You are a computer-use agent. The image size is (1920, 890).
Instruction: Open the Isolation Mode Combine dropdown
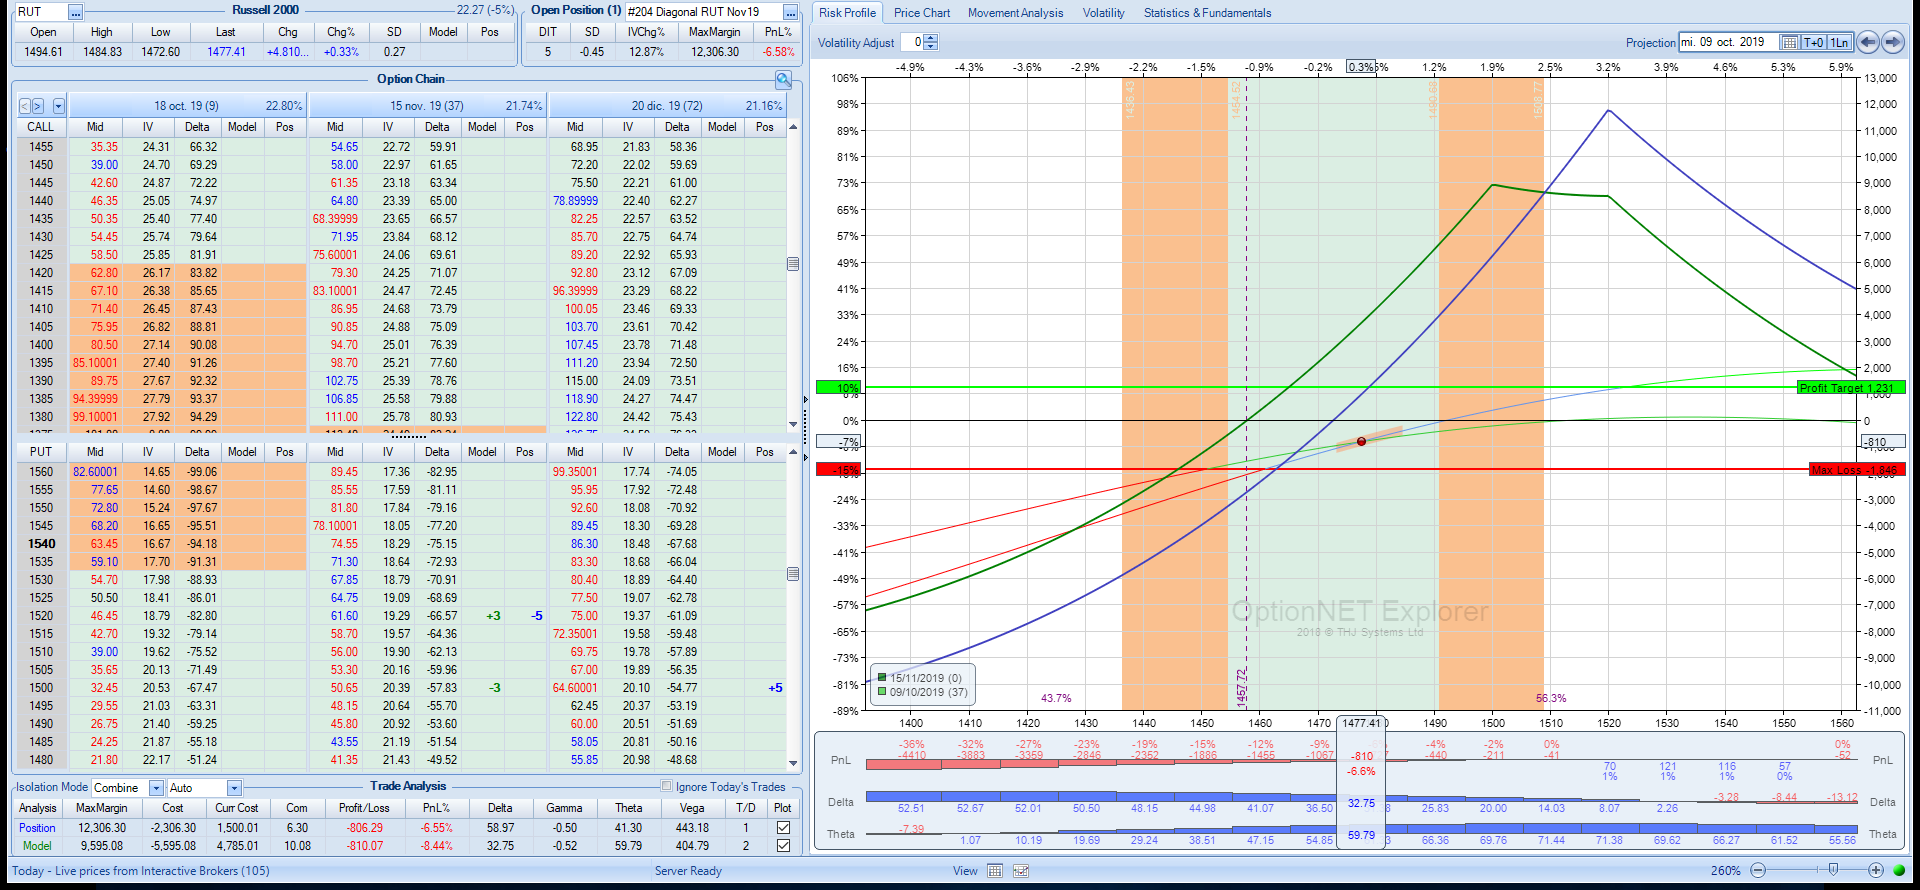[x=156, y=788]
